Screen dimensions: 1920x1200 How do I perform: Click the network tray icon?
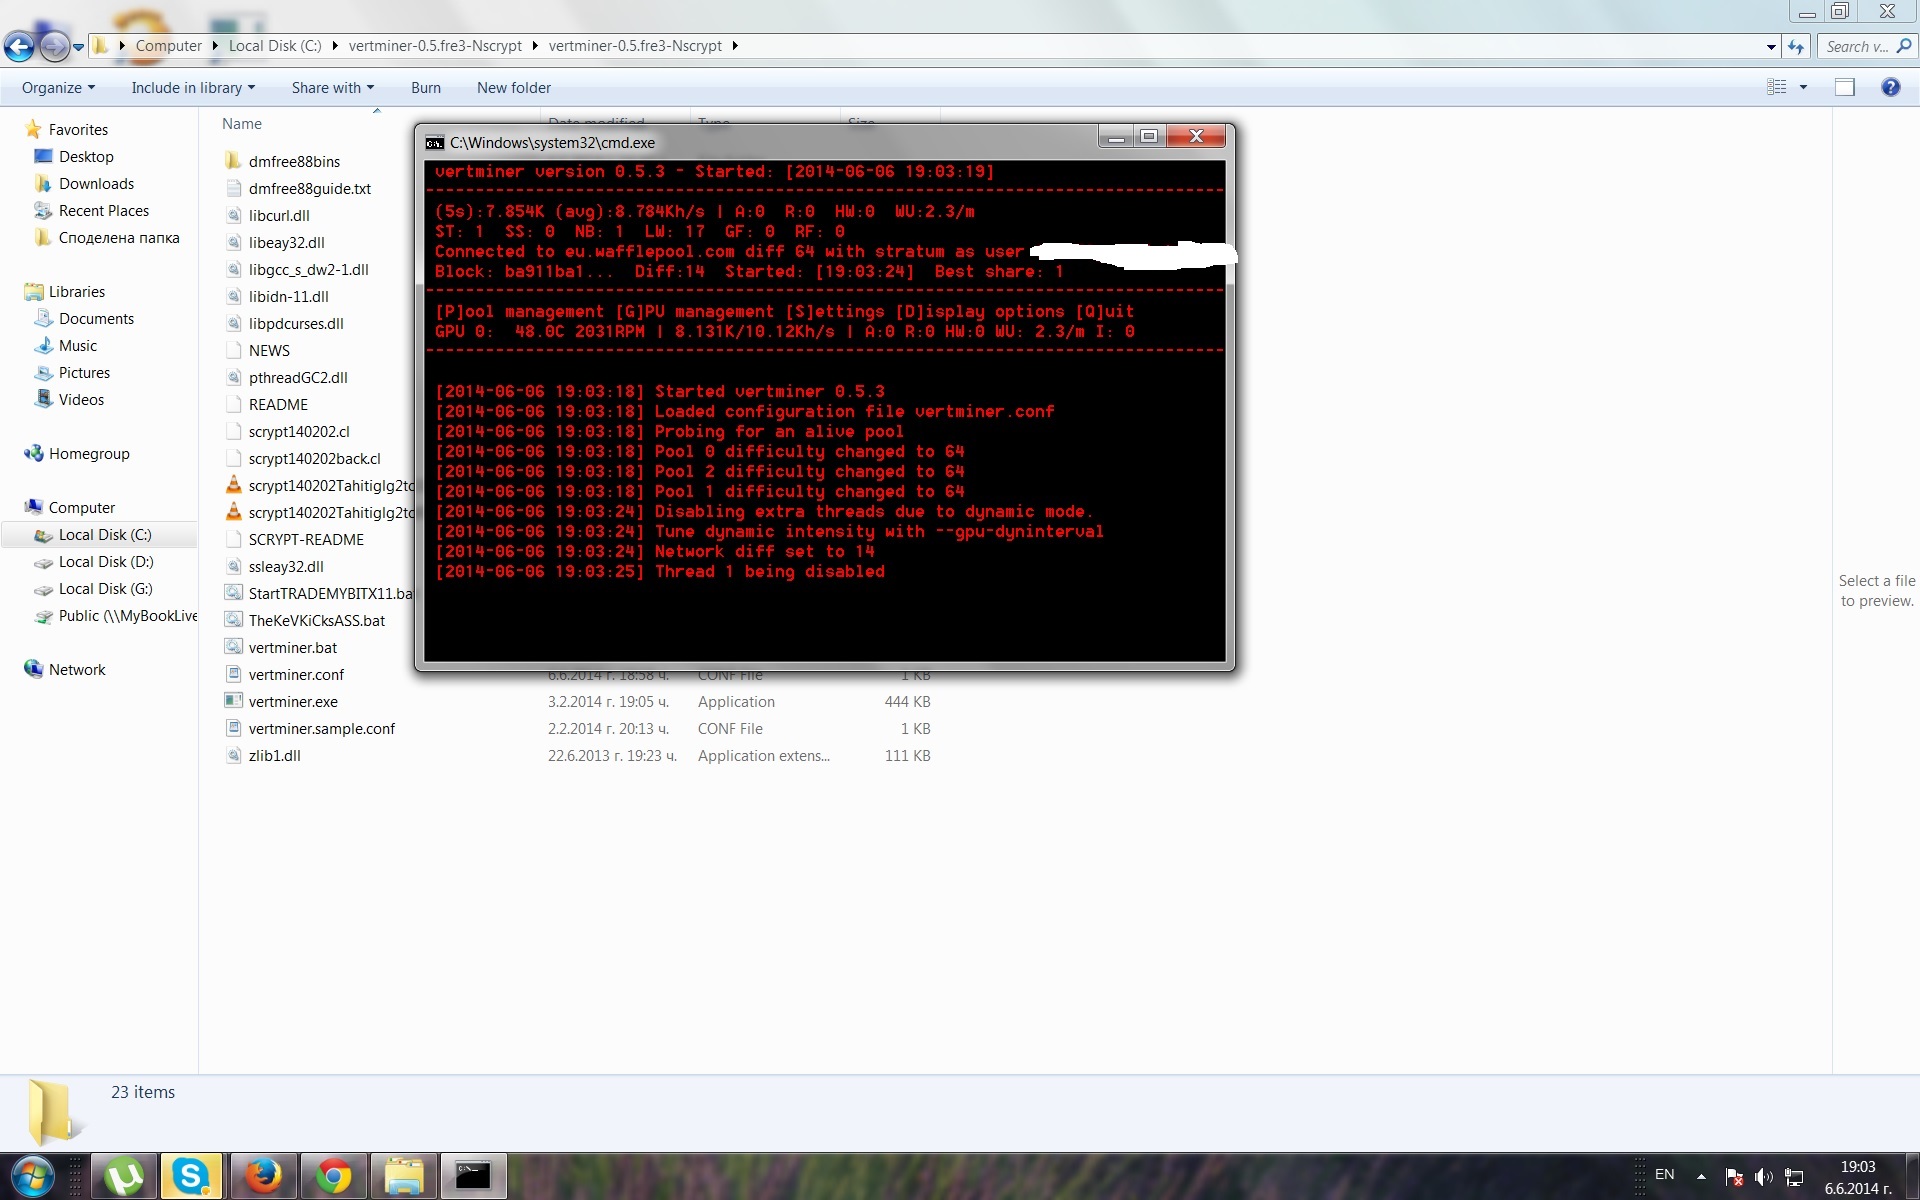click(1794, 1177)
